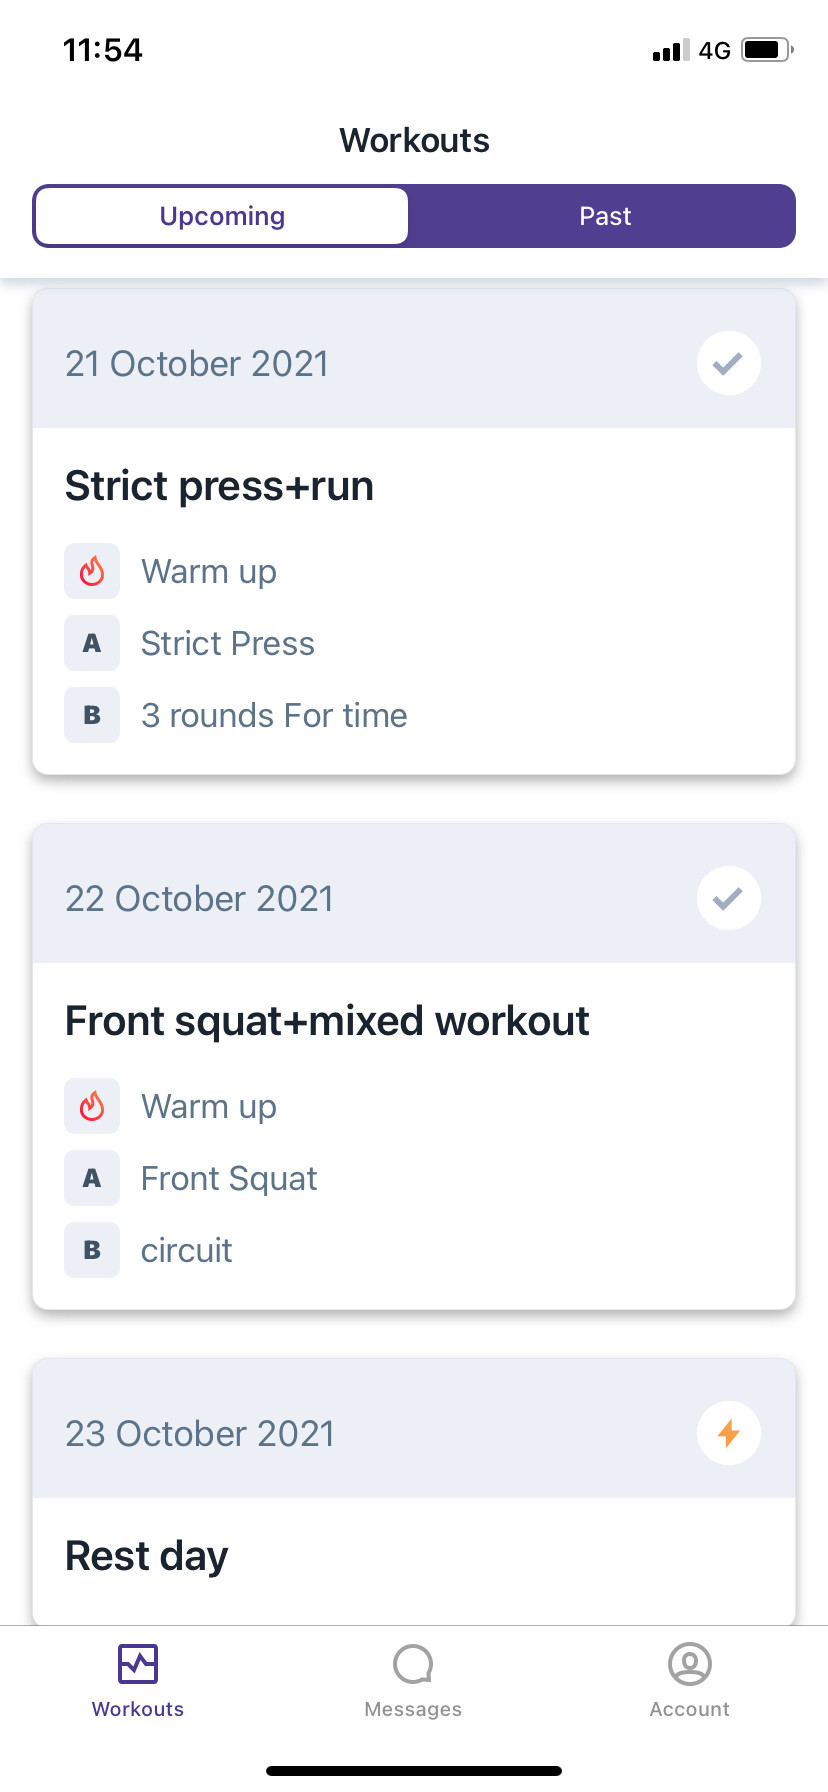Screen dimensions: 828x1792
Task: Open the Front squat+mixed workout title
Action: pyautogui.click(x=327, y=1021)
